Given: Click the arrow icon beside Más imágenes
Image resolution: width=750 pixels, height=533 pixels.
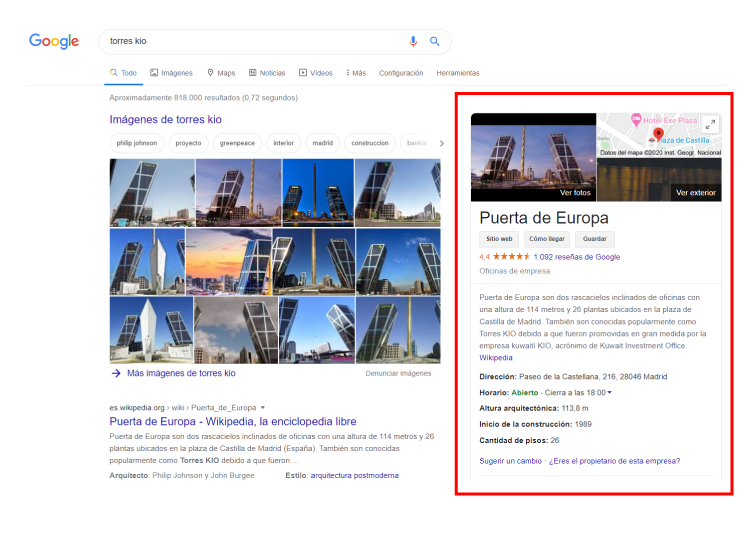Looking at the screenshot, I should coord(116,373).
